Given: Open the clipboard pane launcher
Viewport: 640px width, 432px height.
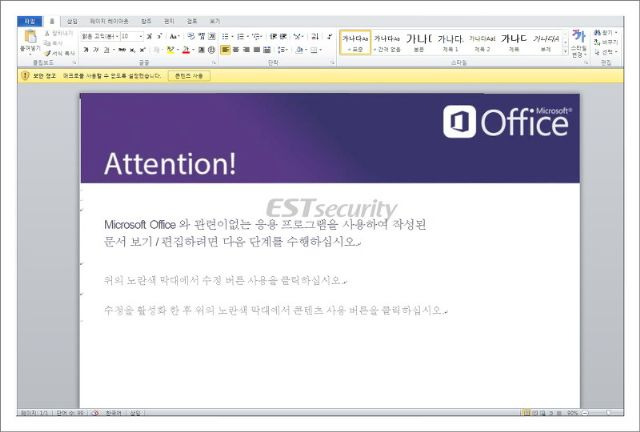Looking at the screenshot, I should (75, 62).
